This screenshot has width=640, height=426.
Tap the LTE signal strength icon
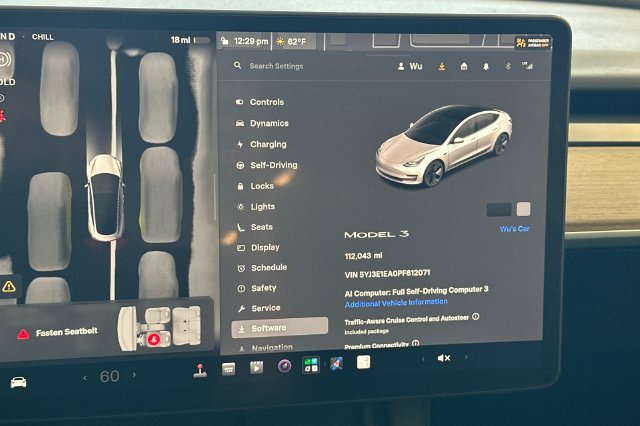pyautogui.click(x=527, y=65)
